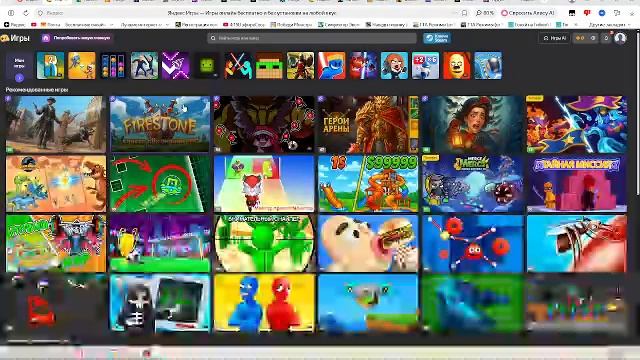Open the blue and red stickmen tile
The height and width of the screenshot is (360, 640).
[x=264, y=303]
